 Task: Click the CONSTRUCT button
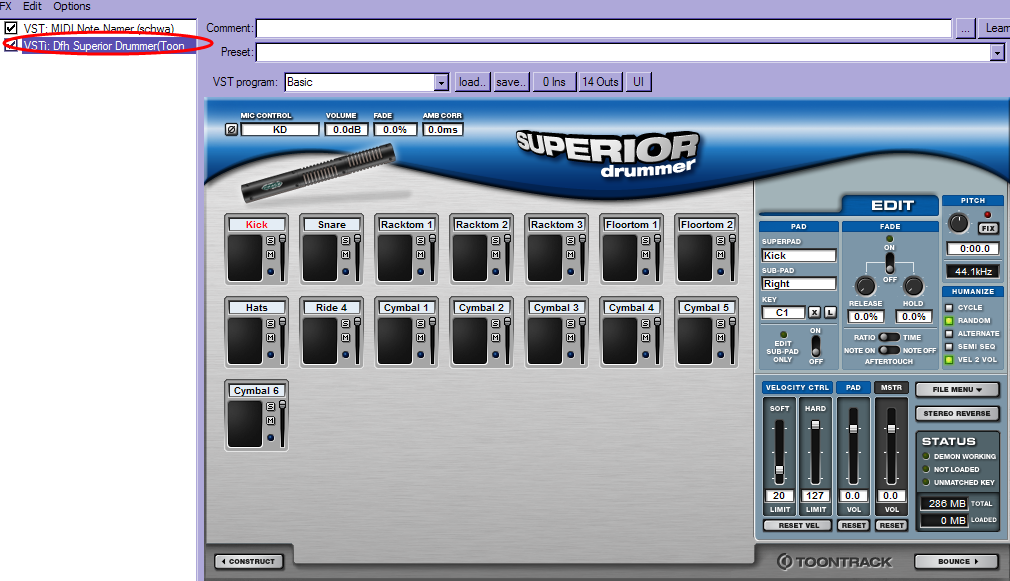point(249,562)
